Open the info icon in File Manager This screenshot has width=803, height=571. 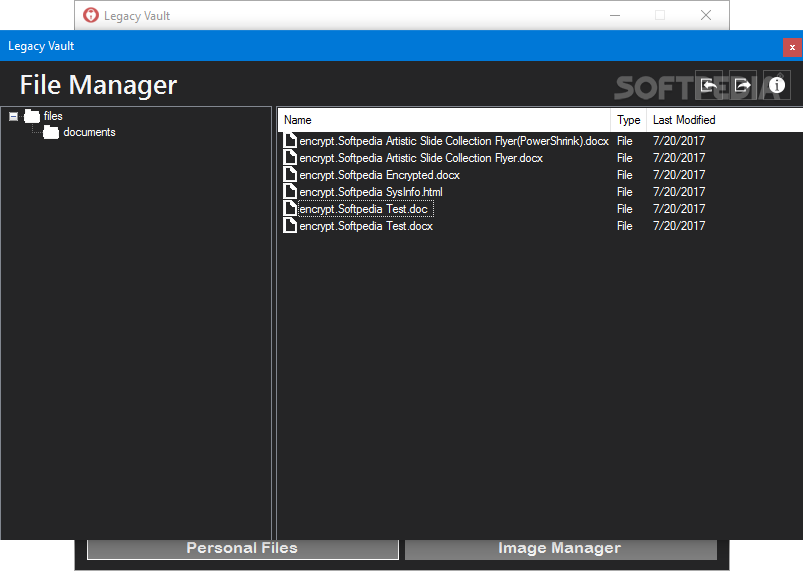point(776,85)
